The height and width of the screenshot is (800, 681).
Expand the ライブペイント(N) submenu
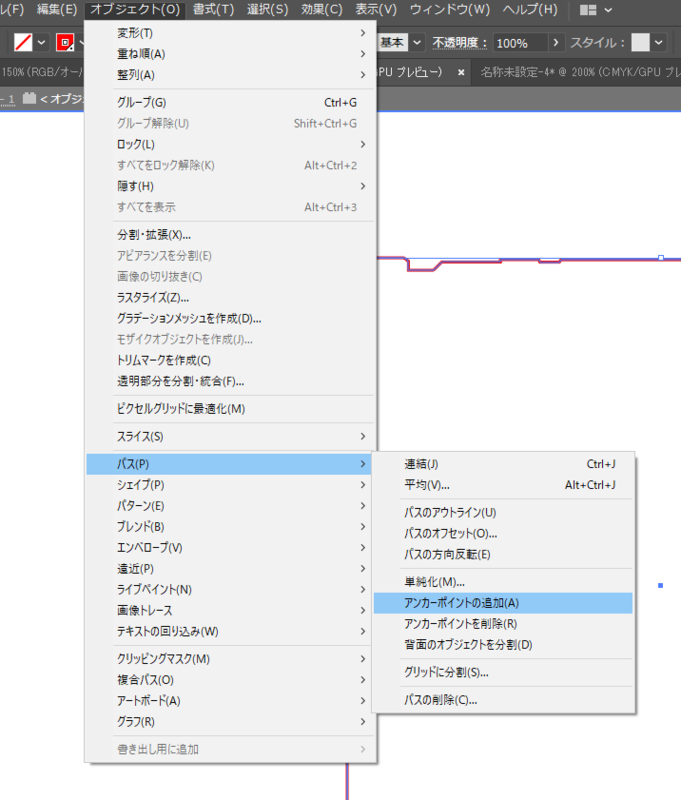point(231,589)
